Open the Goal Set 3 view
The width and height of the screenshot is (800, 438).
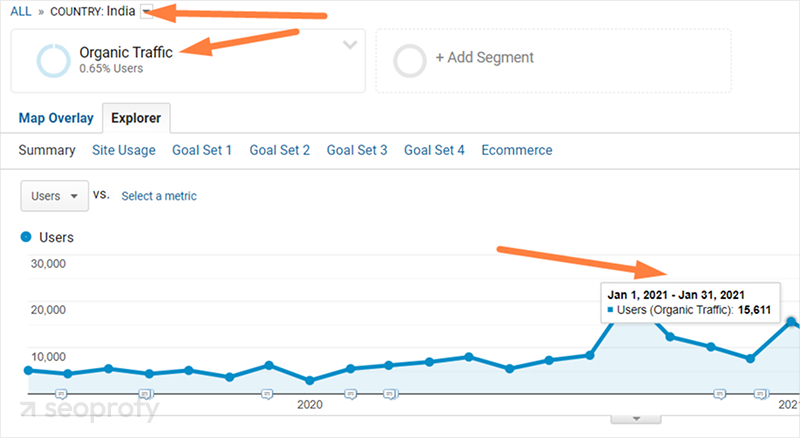[x=357, y=150]
